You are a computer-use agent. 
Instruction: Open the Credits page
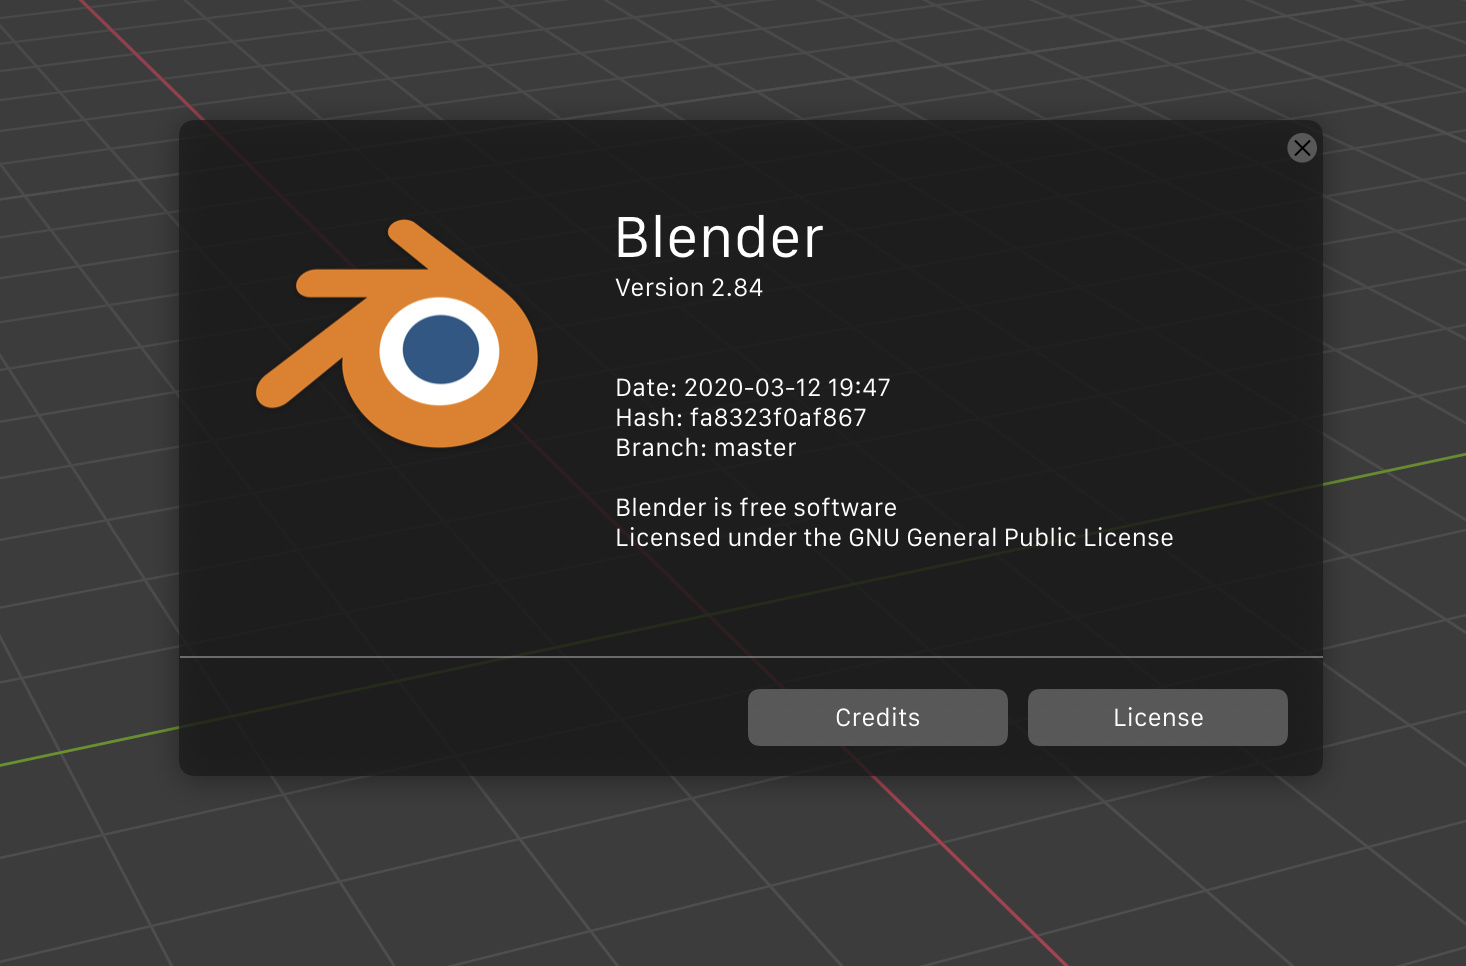877,717
